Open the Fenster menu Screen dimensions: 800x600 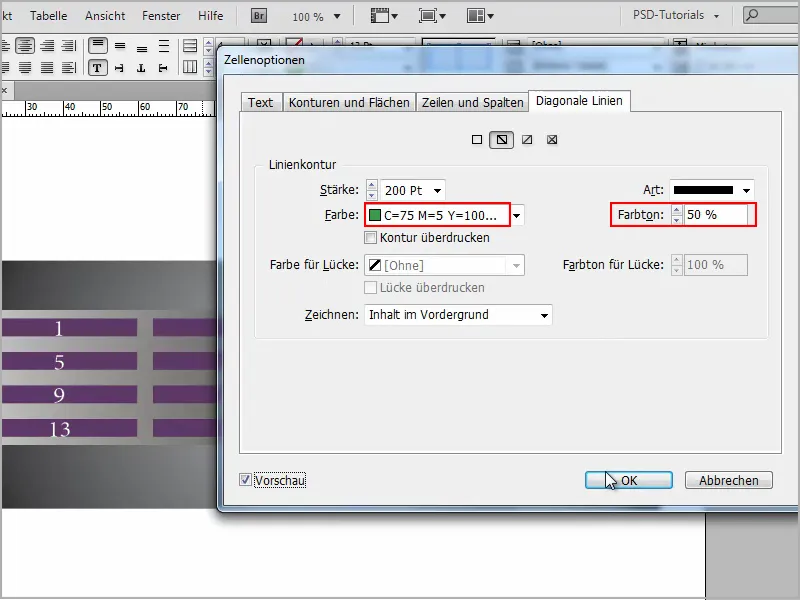tap(161, 16)
